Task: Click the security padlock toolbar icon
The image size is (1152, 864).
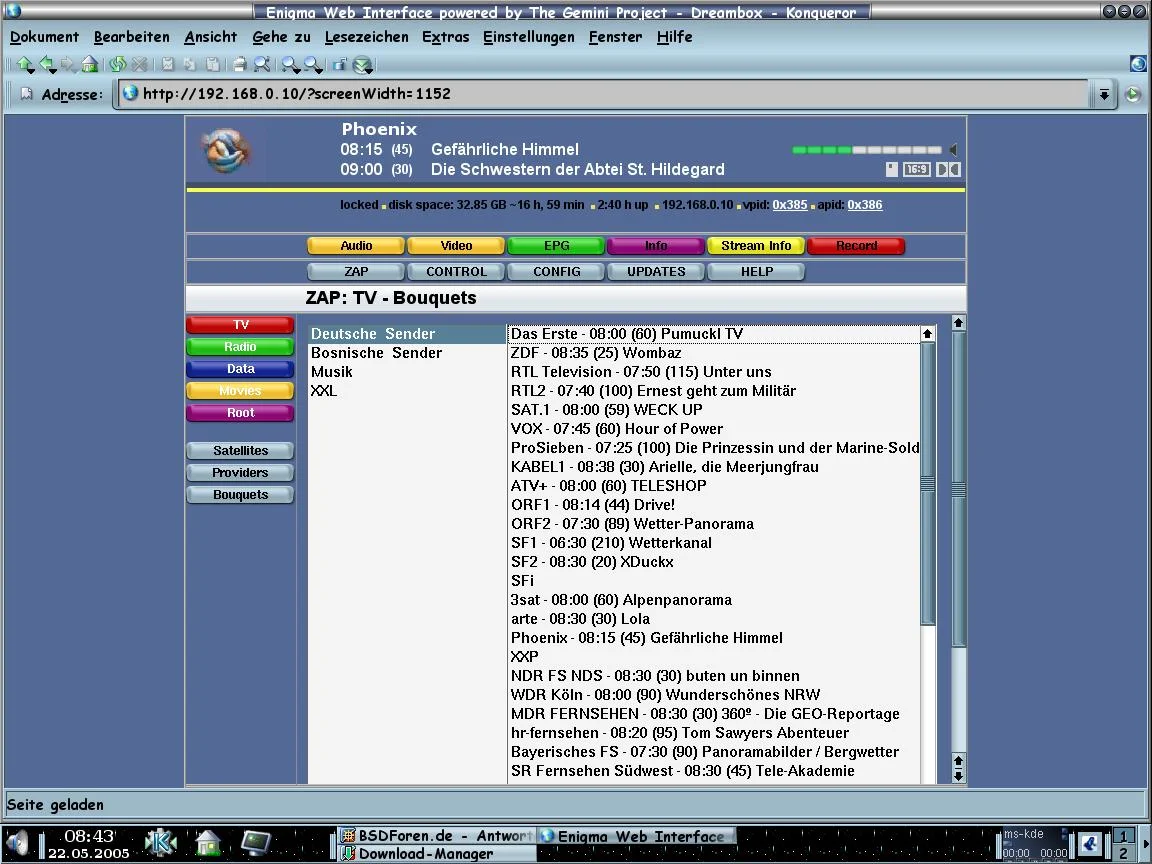Action: 339,65
